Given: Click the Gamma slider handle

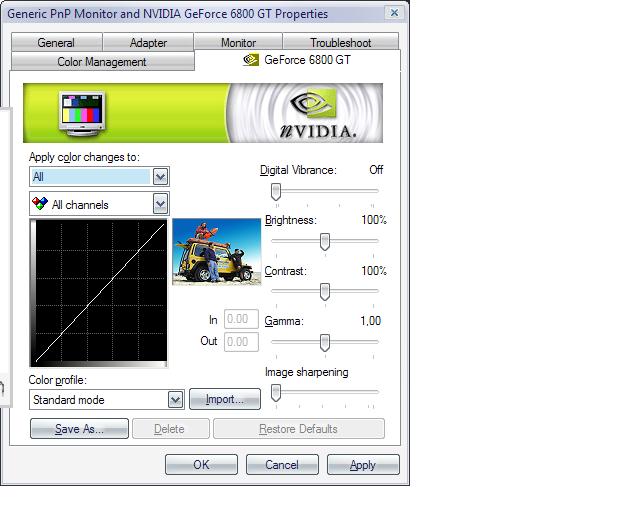Looking at the screenshot, I should tap(325, 343).
